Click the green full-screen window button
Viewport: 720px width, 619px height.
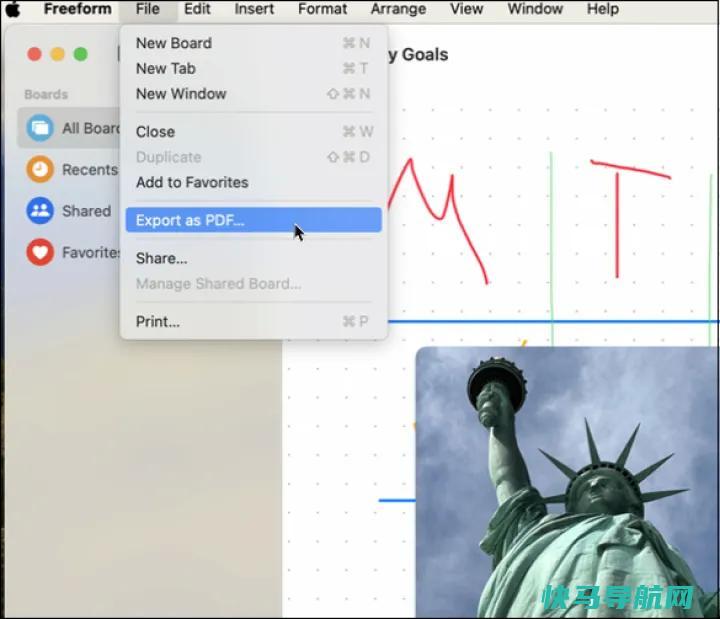coord(81,54)
